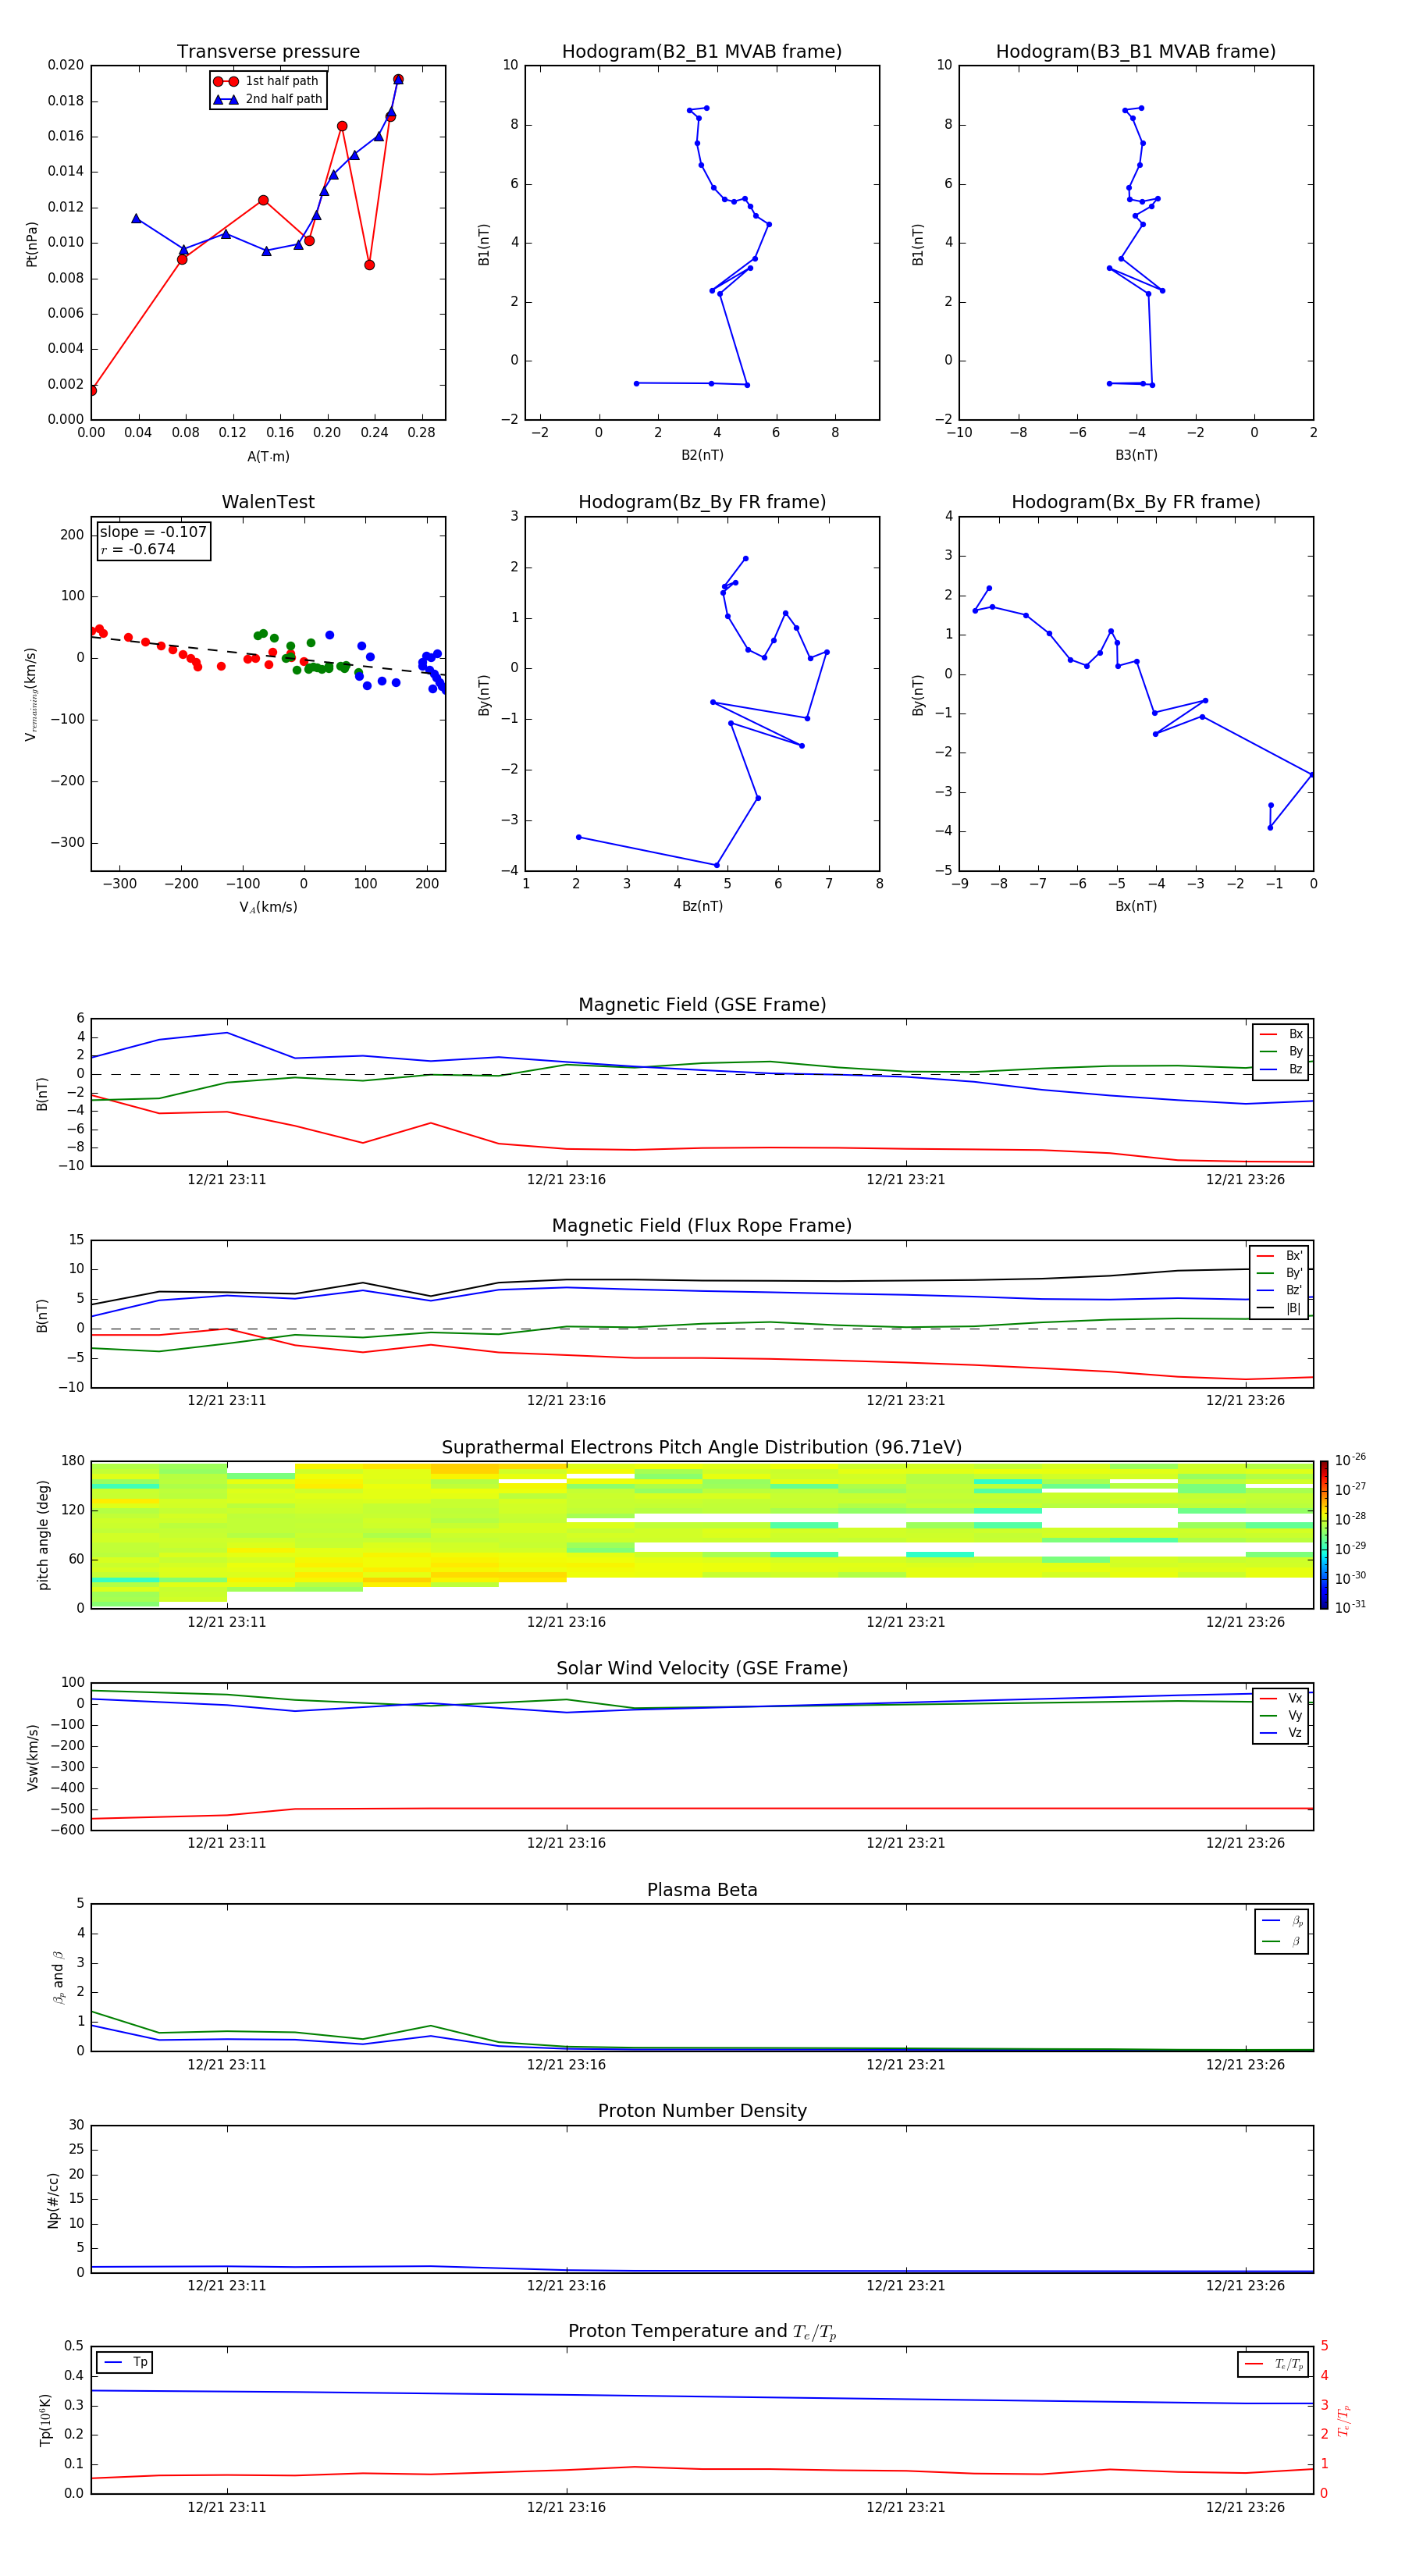1405x2576 pixels.
Task: Click the Te/Tp legend entry
Action: click(1274, 2364)
